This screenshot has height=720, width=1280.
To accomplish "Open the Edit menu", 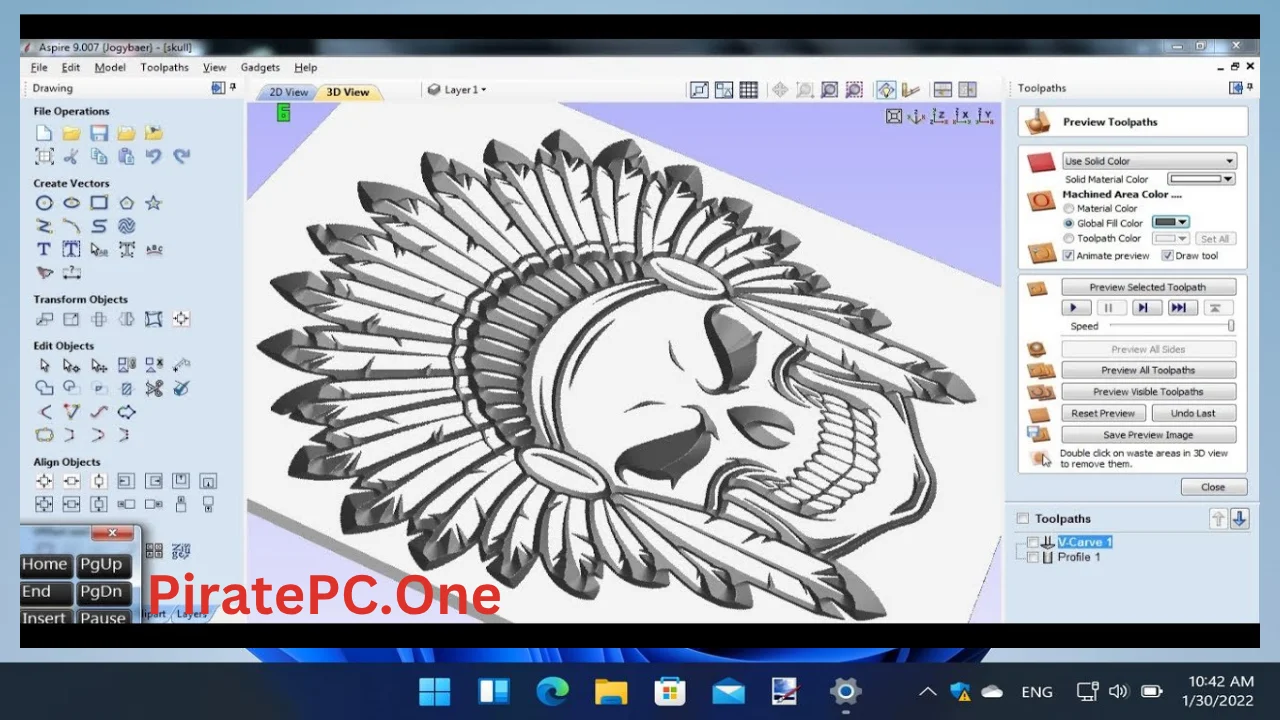I will (x=71, y=67).
